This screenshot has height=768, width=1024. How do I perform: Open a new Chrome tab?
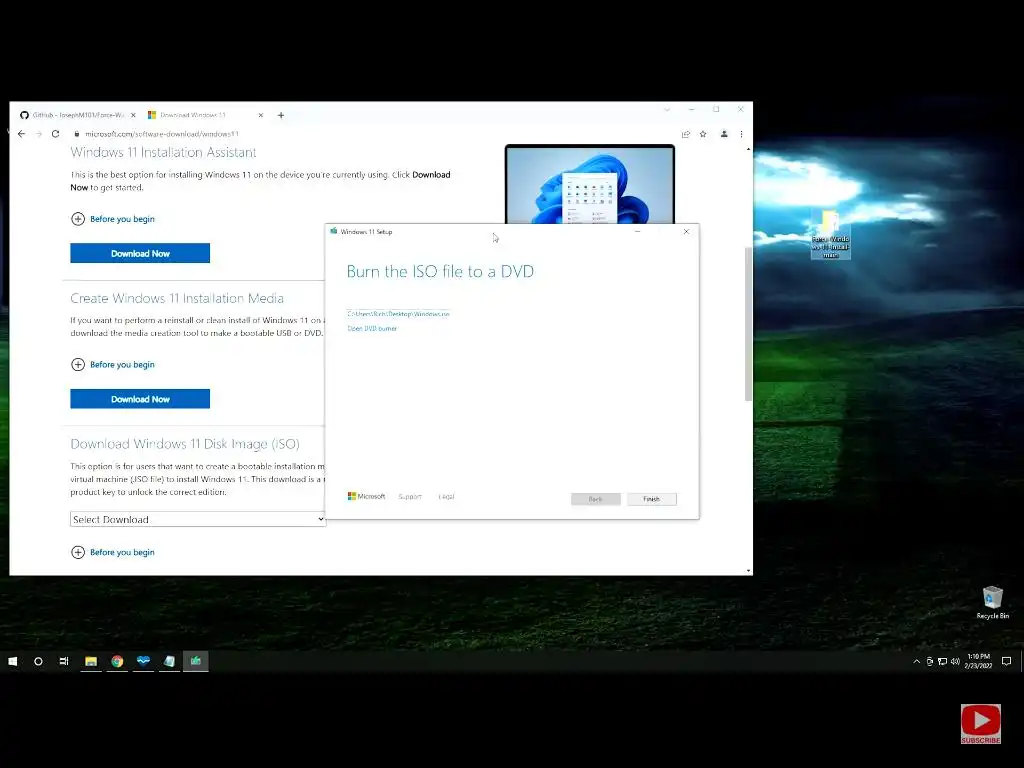pos(281,115)
